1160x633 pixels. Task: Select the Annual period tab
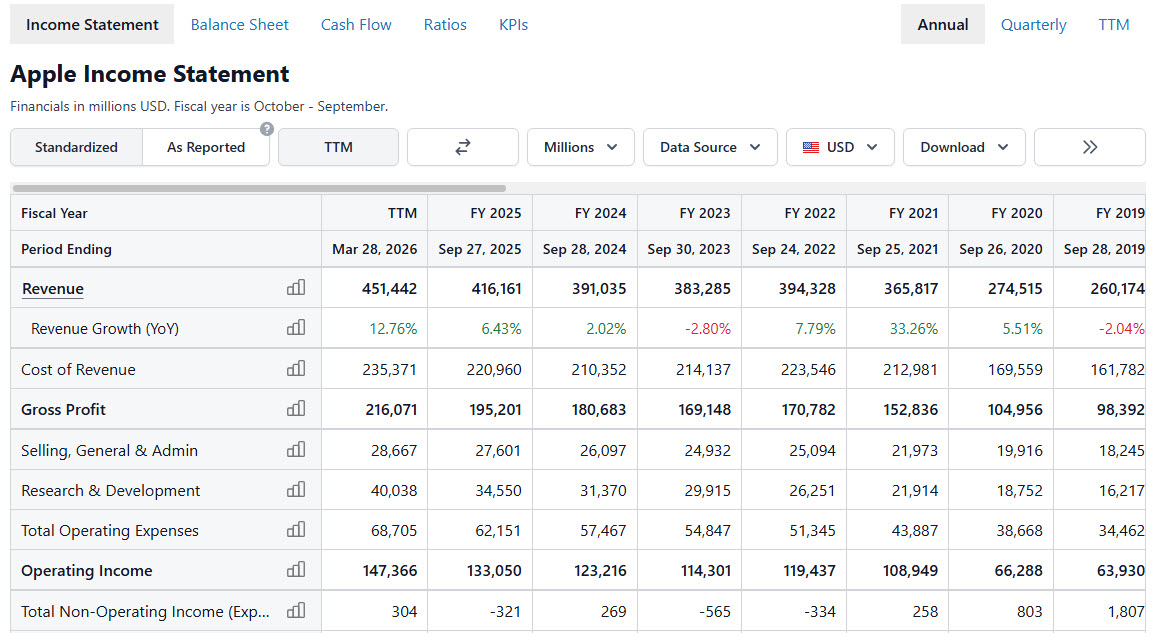pos(942,24)
